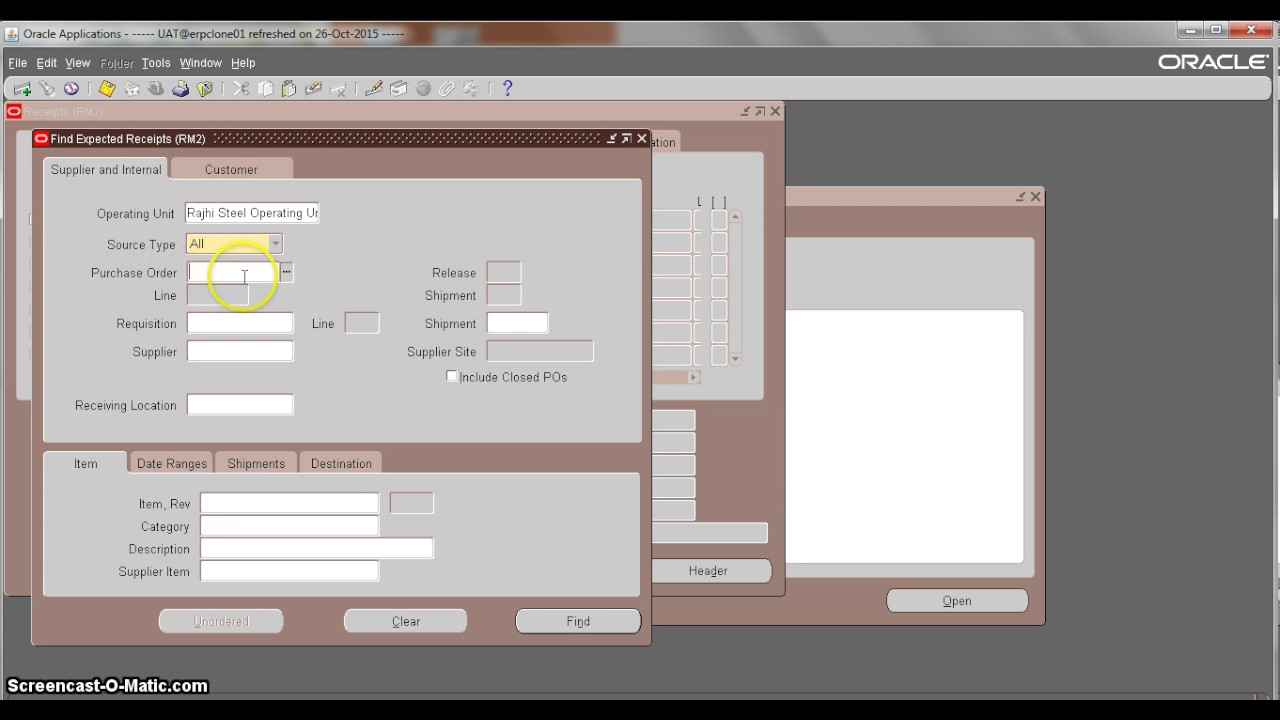
Task: Open the greyed Folder menu
Action: pyautogui.click(x=116, y=63)
